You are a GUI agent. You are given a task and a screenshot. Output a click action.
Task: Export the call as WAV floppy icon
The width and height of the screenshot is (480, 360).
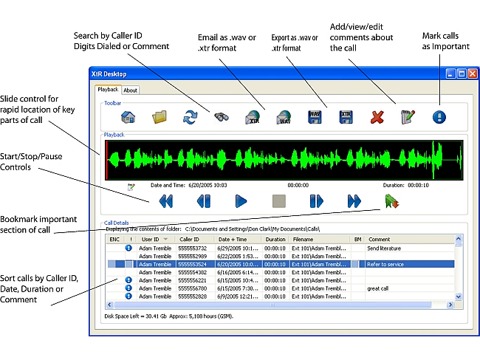click(315, 117)
